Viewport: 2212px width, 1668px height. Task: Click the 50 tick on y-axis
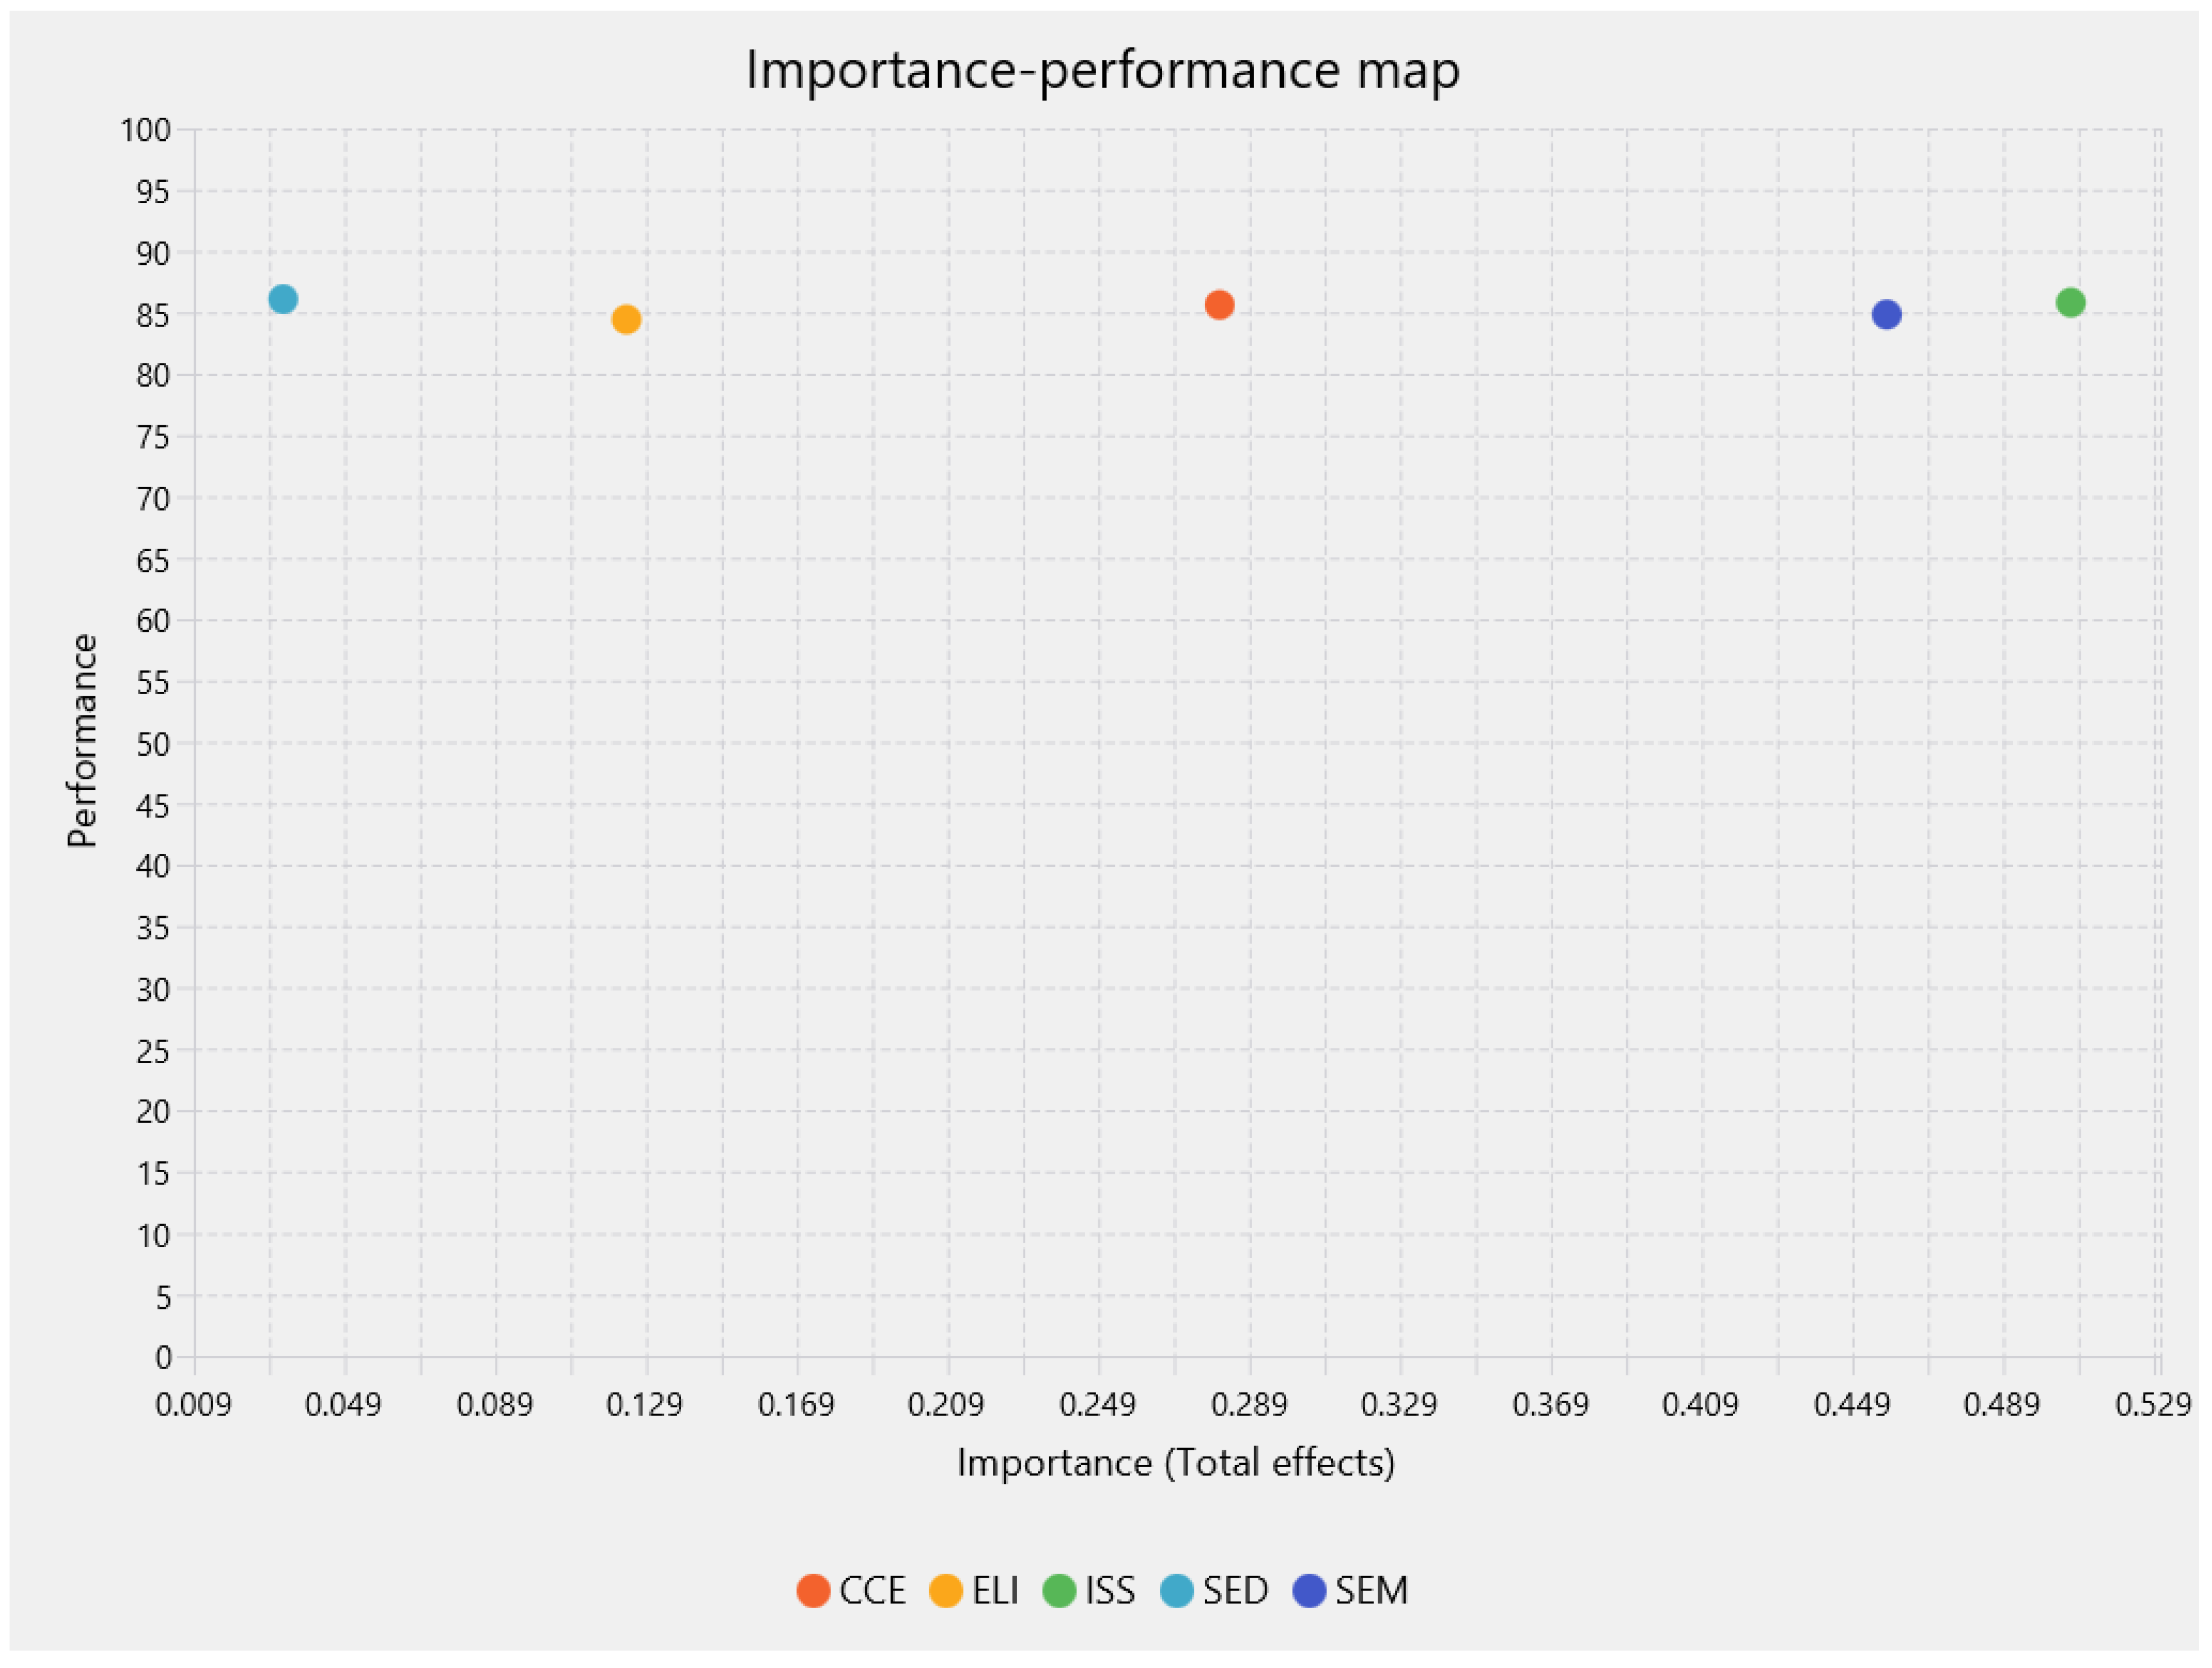pyautogui.click(x=154, y=744)
